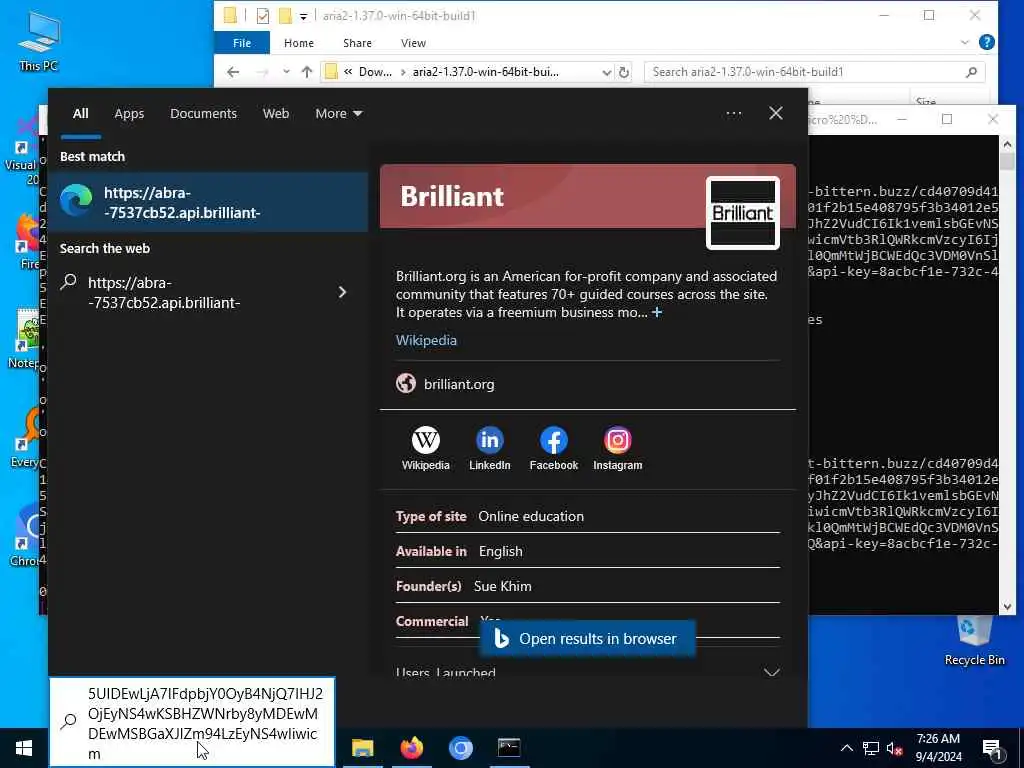
Task: Open Quick Access Toolbar customize dropdown
Action: click(303, 16)
